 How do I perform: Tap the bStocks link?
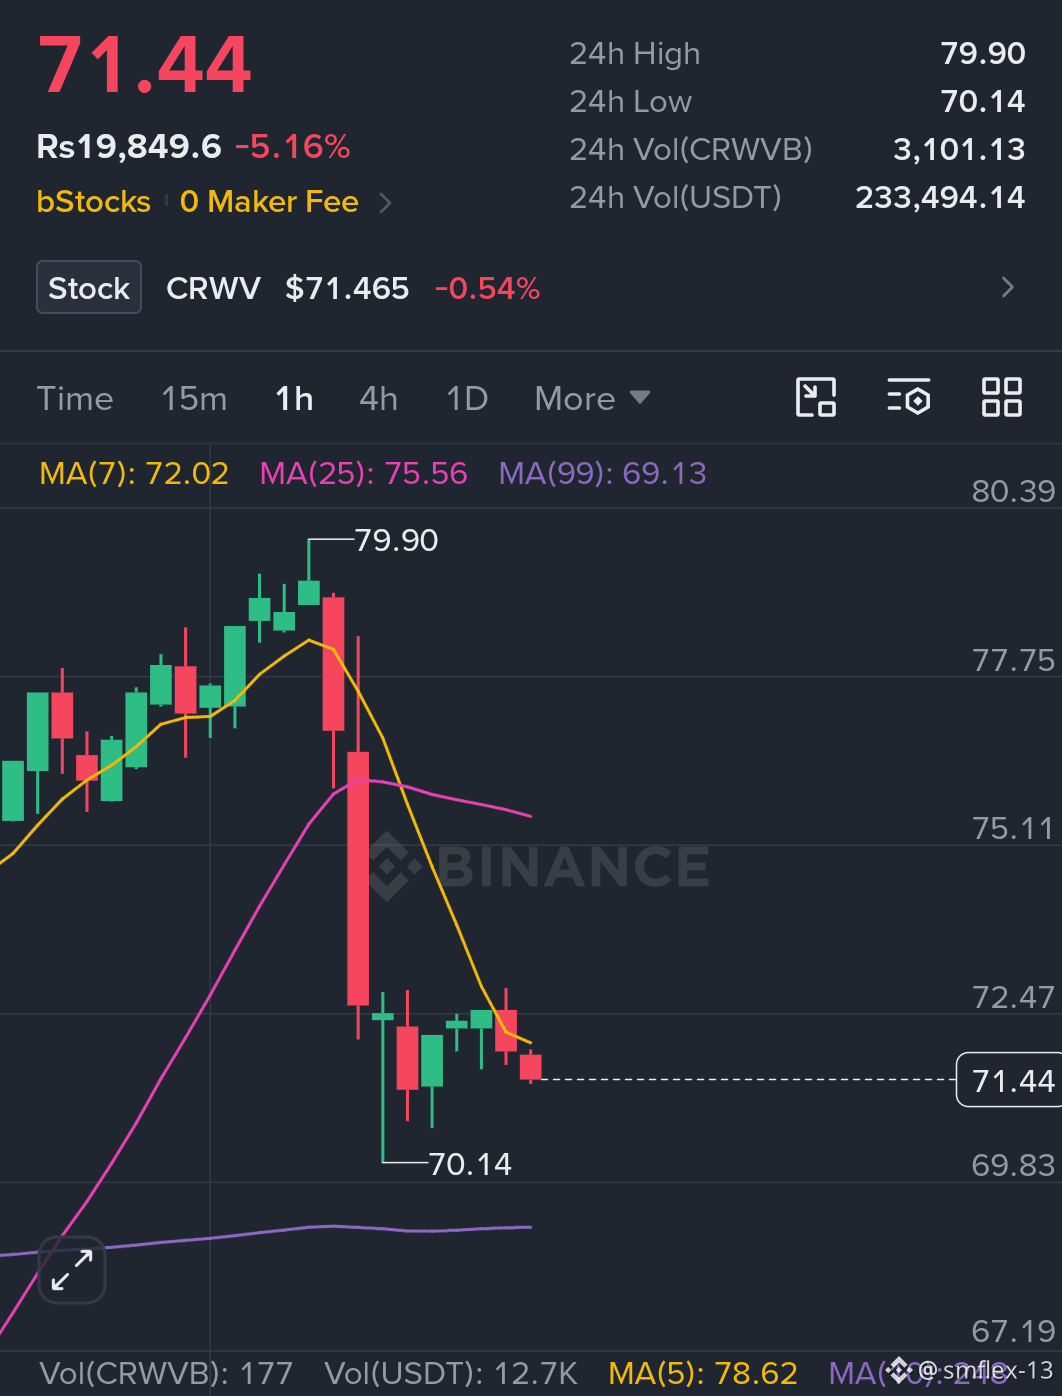pos(93,202)
